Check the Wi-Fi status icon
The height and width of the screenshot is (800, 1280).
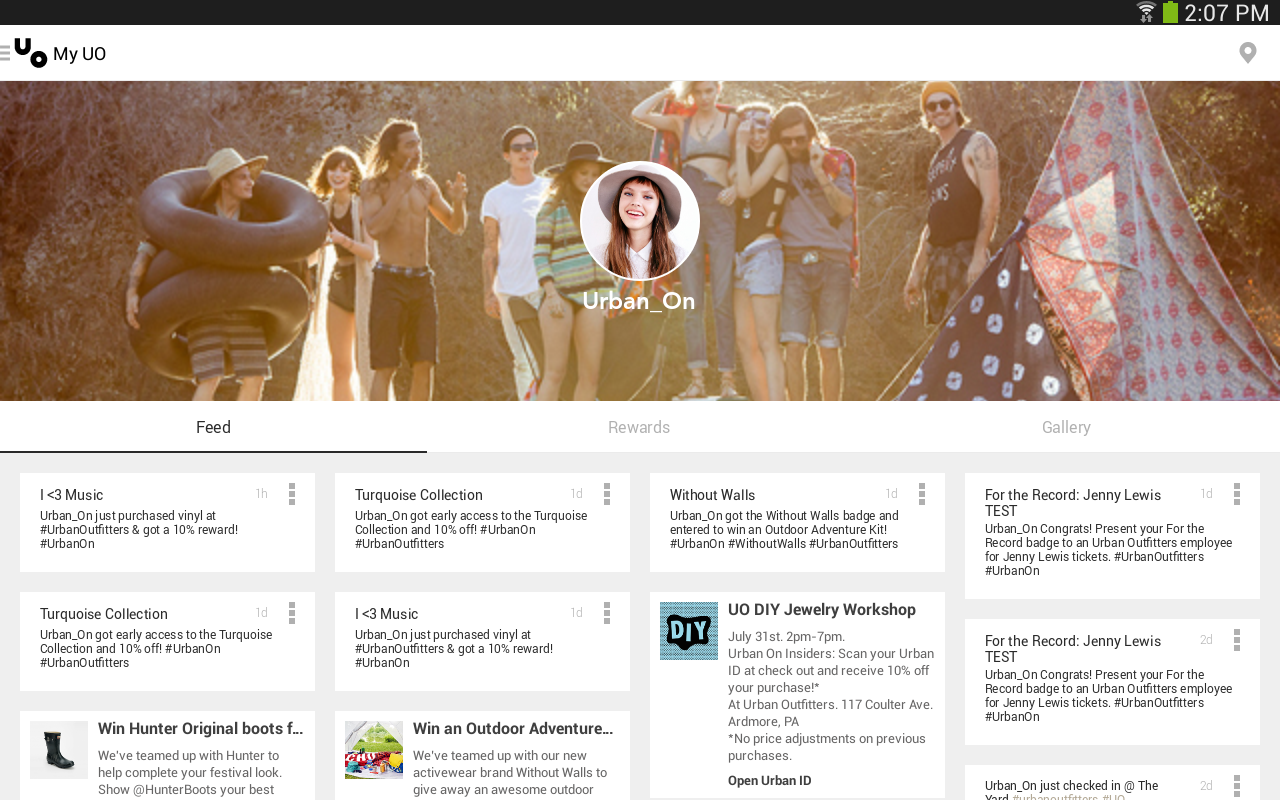1146,12
